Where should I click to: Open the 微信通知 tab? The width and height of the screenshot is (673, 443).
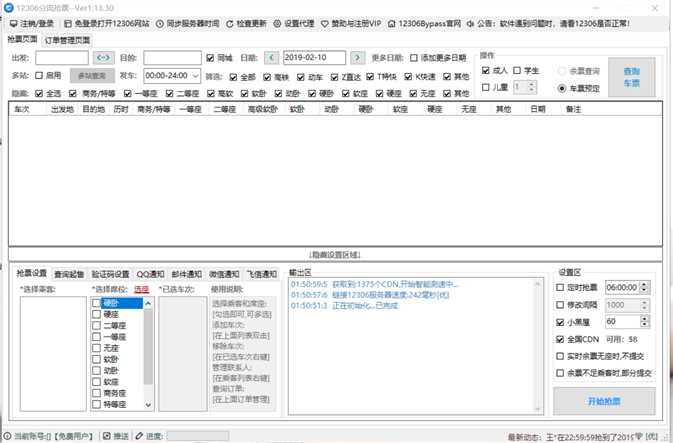(224, 274)
